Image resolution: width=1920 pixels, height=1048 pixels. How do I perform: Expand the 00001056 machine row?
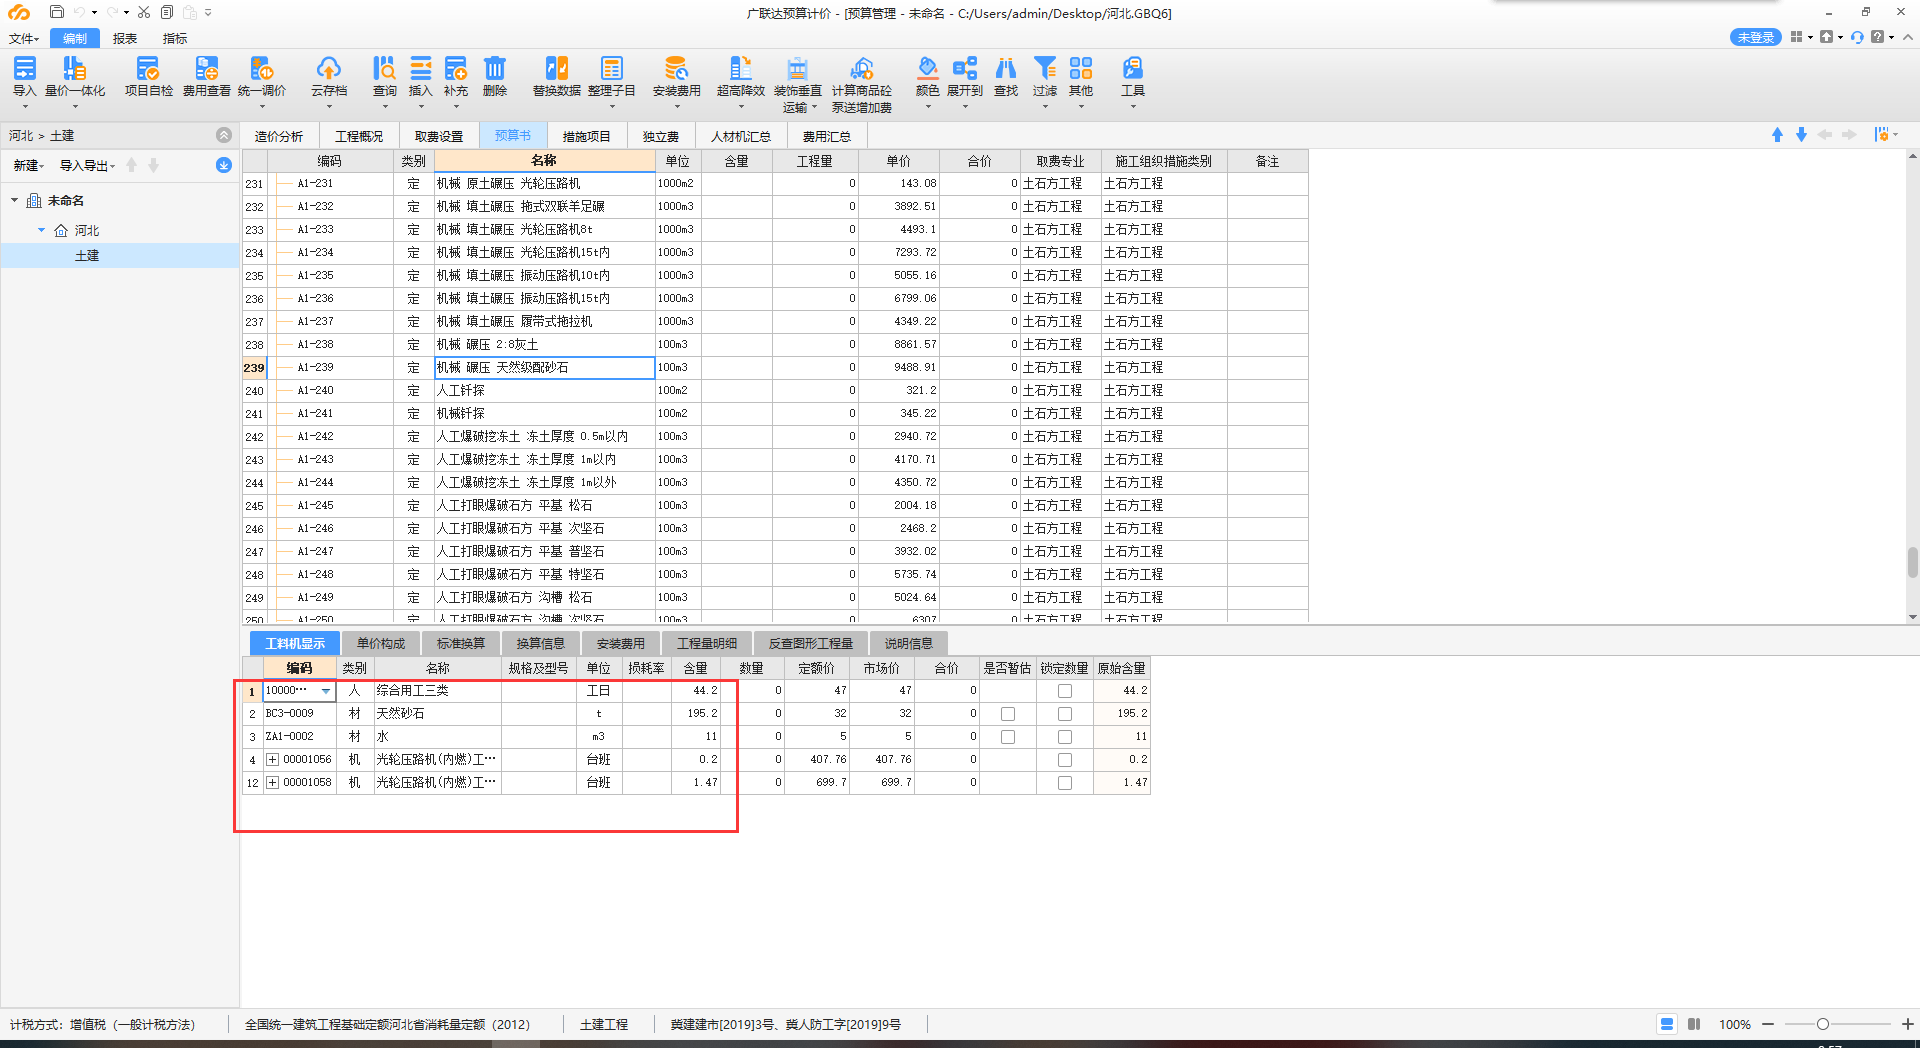coord(272,760)
